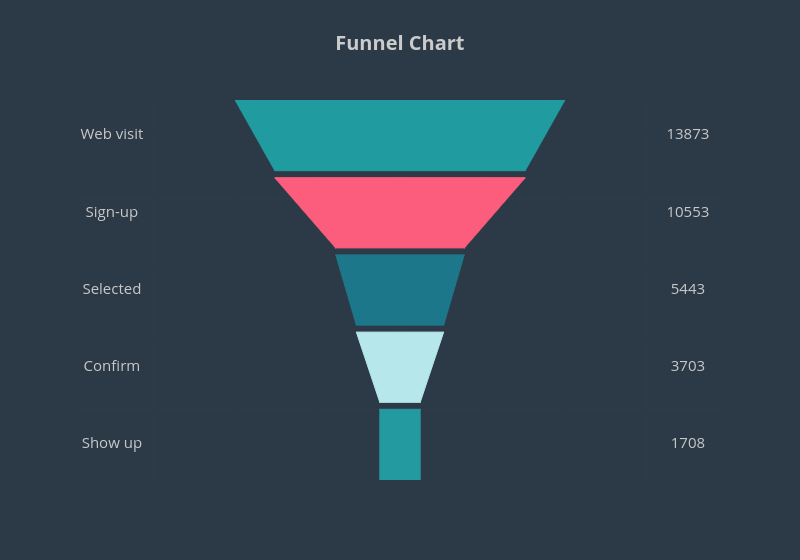Select the Show up value 1708
Screen dimensions: 800x560
click(x=688, y=443)
